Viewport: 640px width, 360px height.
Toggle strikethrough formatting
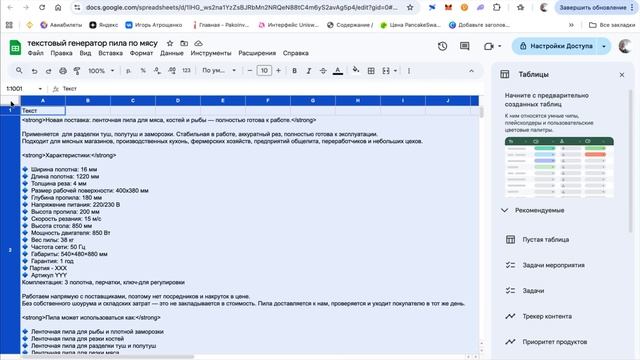coord(323,71)
